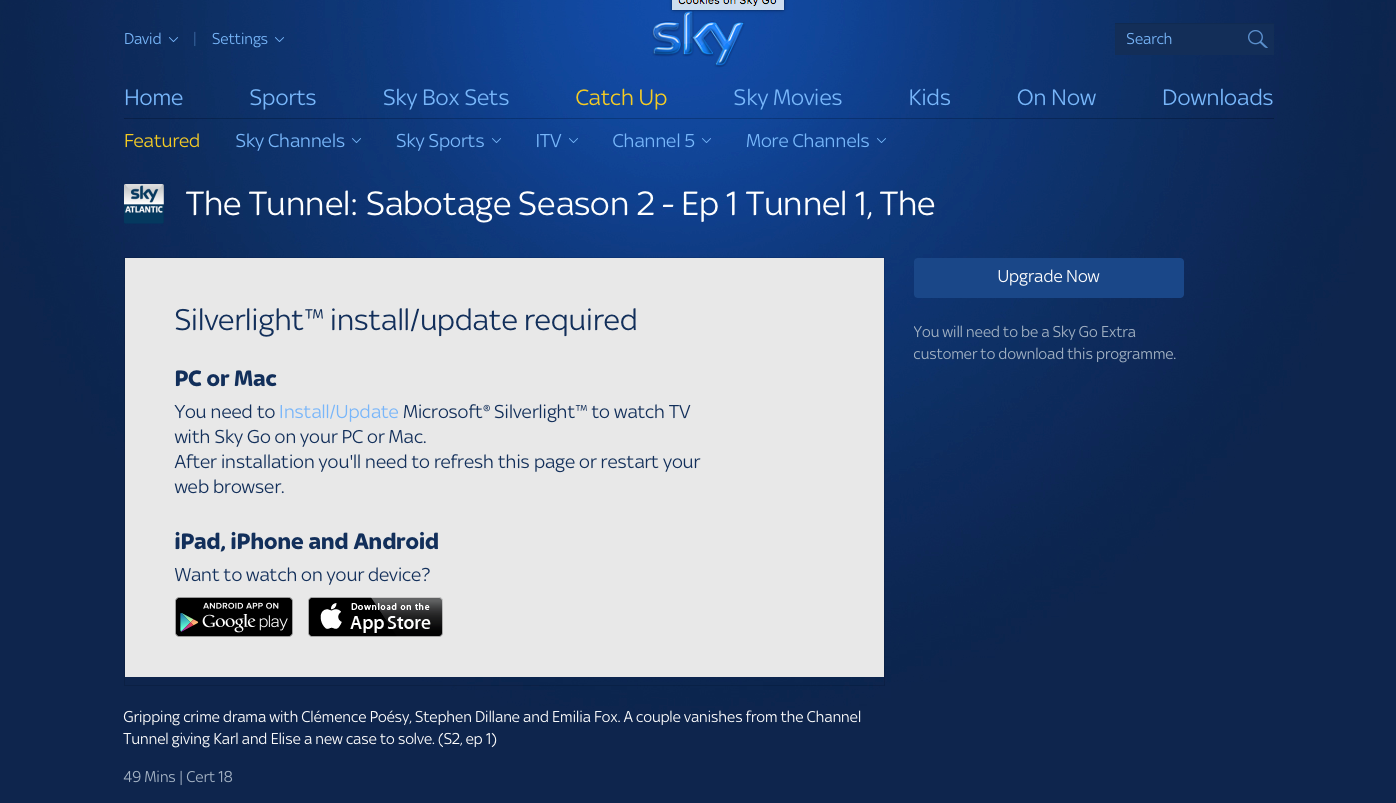Click the Sky Atlantic channel logo
1396x803 pixels.
(x=144, y=202)
